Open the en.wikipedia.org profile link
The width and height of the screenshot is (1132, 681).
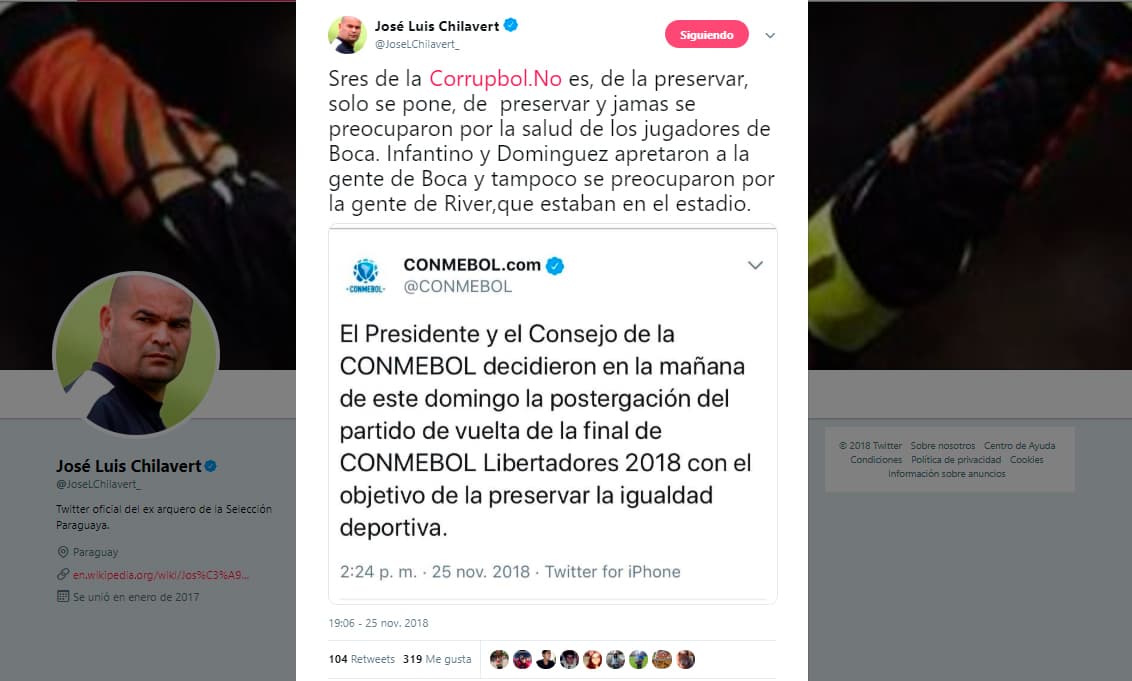[x=160, y=575]
